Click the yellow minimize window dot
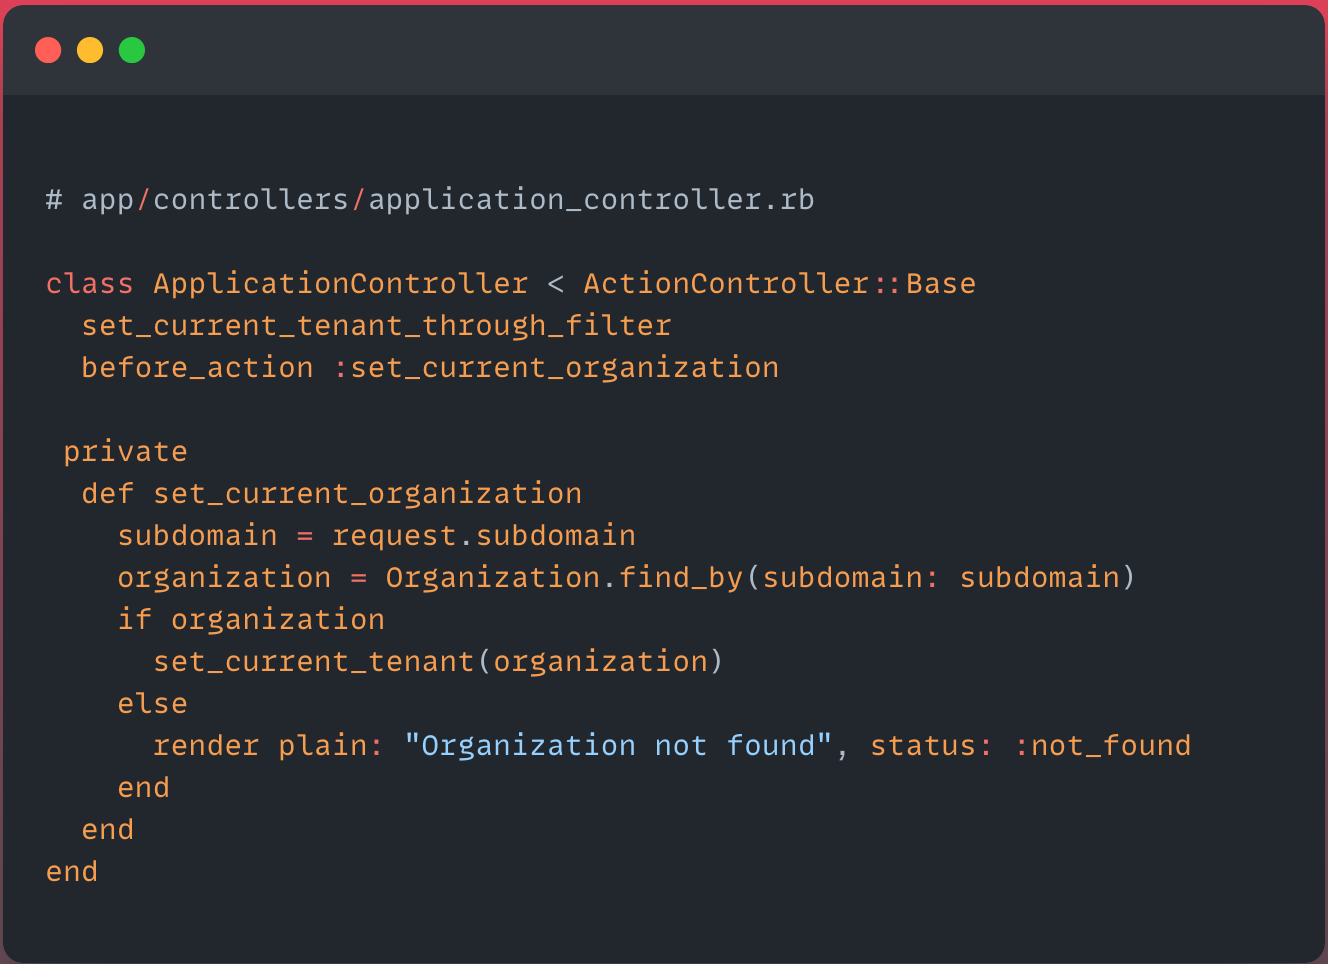The image size is (1328, 964). [90, 50]
